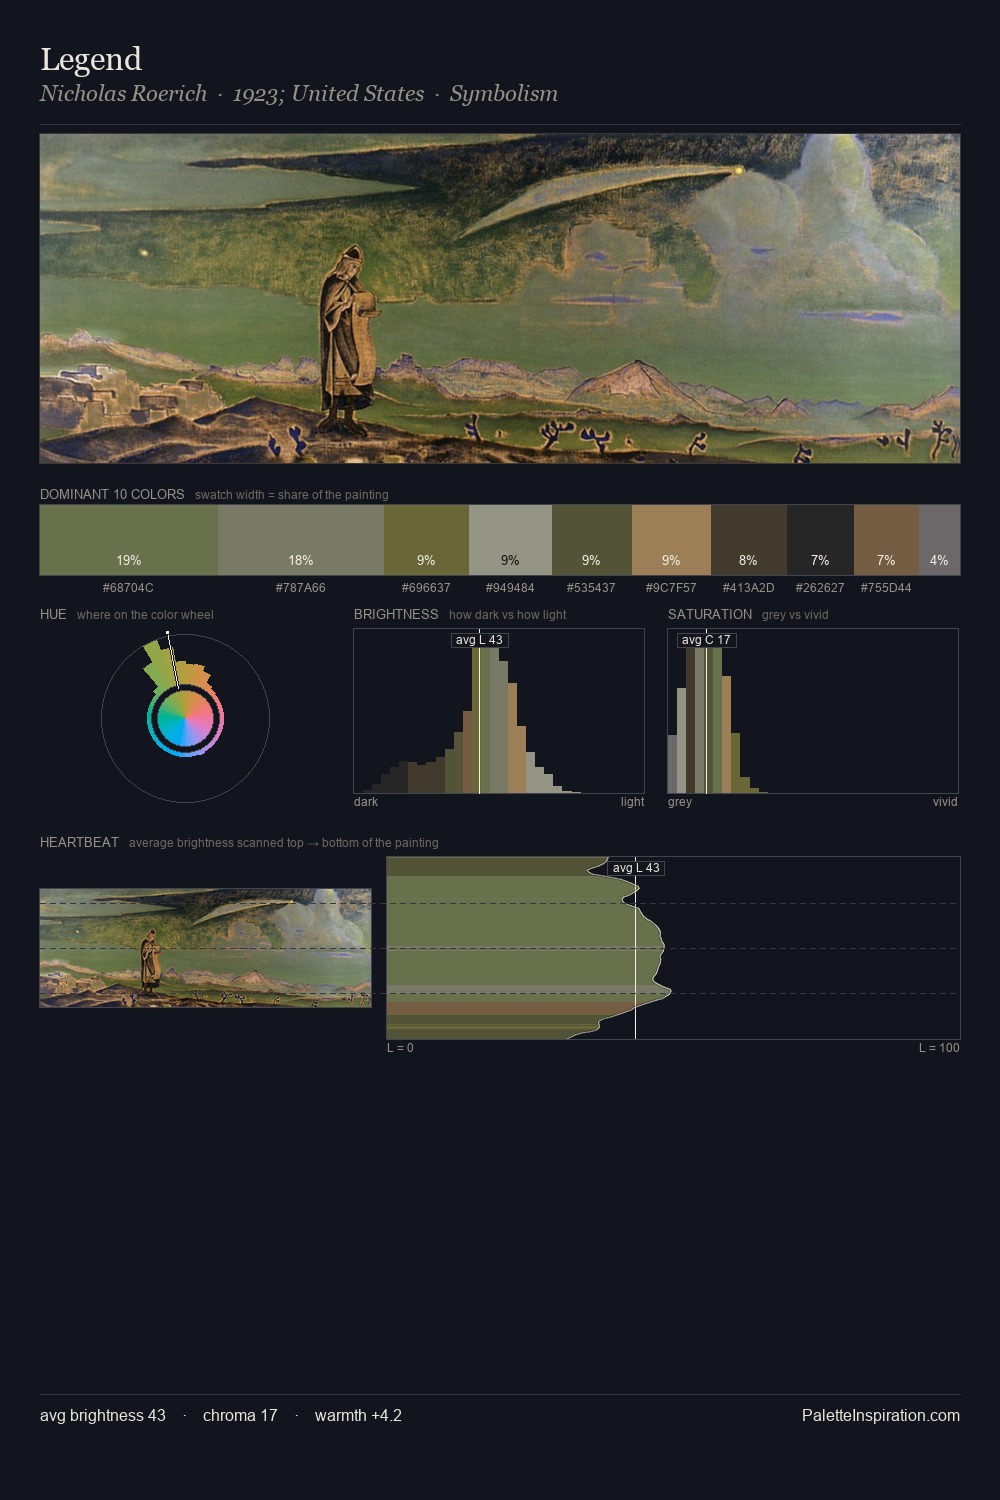Choose the pale grey #949484 swatch
The image size is (1000, 1500).
point(510,540)
